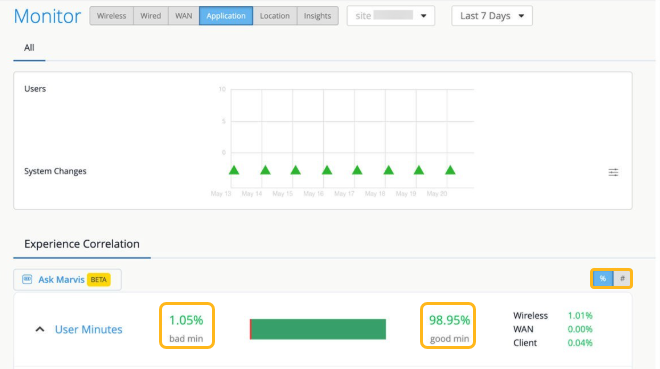The height and width of the screenshot is (369, 660).
Task: Select the Application monitor tab
Action: coord(226,16)
